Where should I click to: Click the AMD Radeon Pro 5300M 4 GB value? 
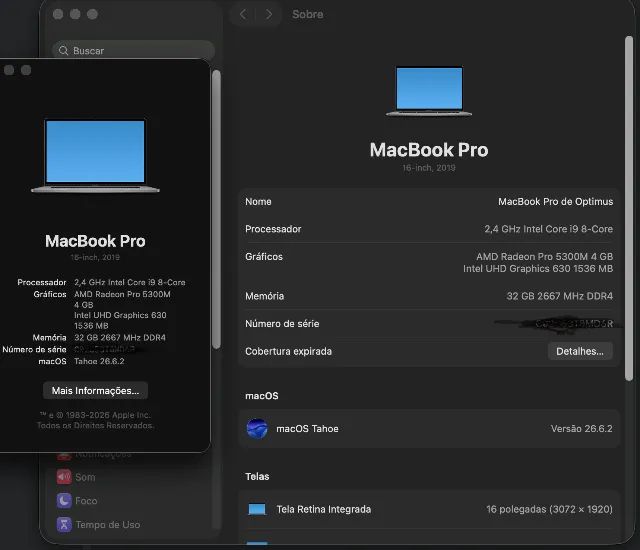[x=544, y=257]
